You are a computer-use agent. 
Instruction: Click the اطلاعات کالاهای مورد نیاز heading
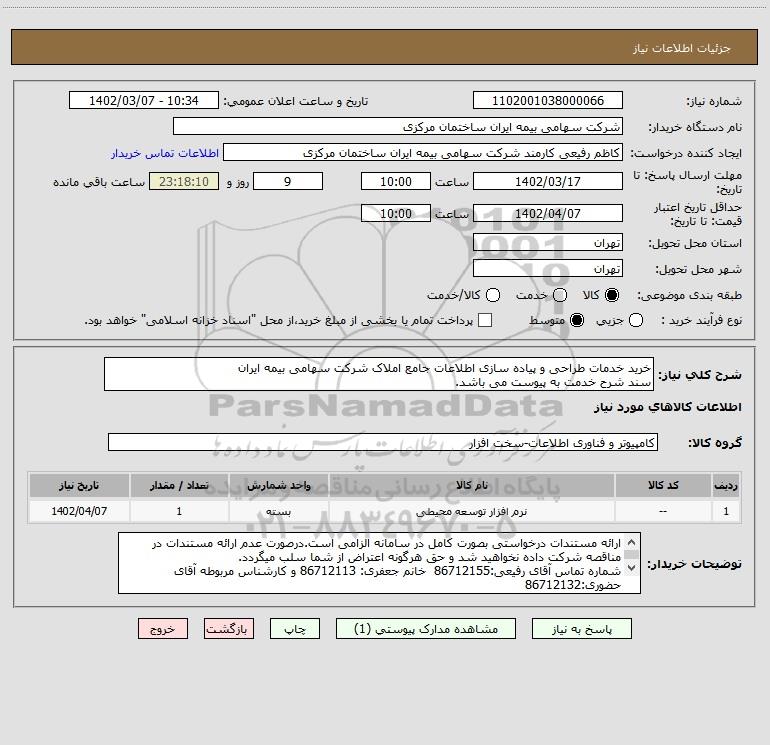coord(667,407)
